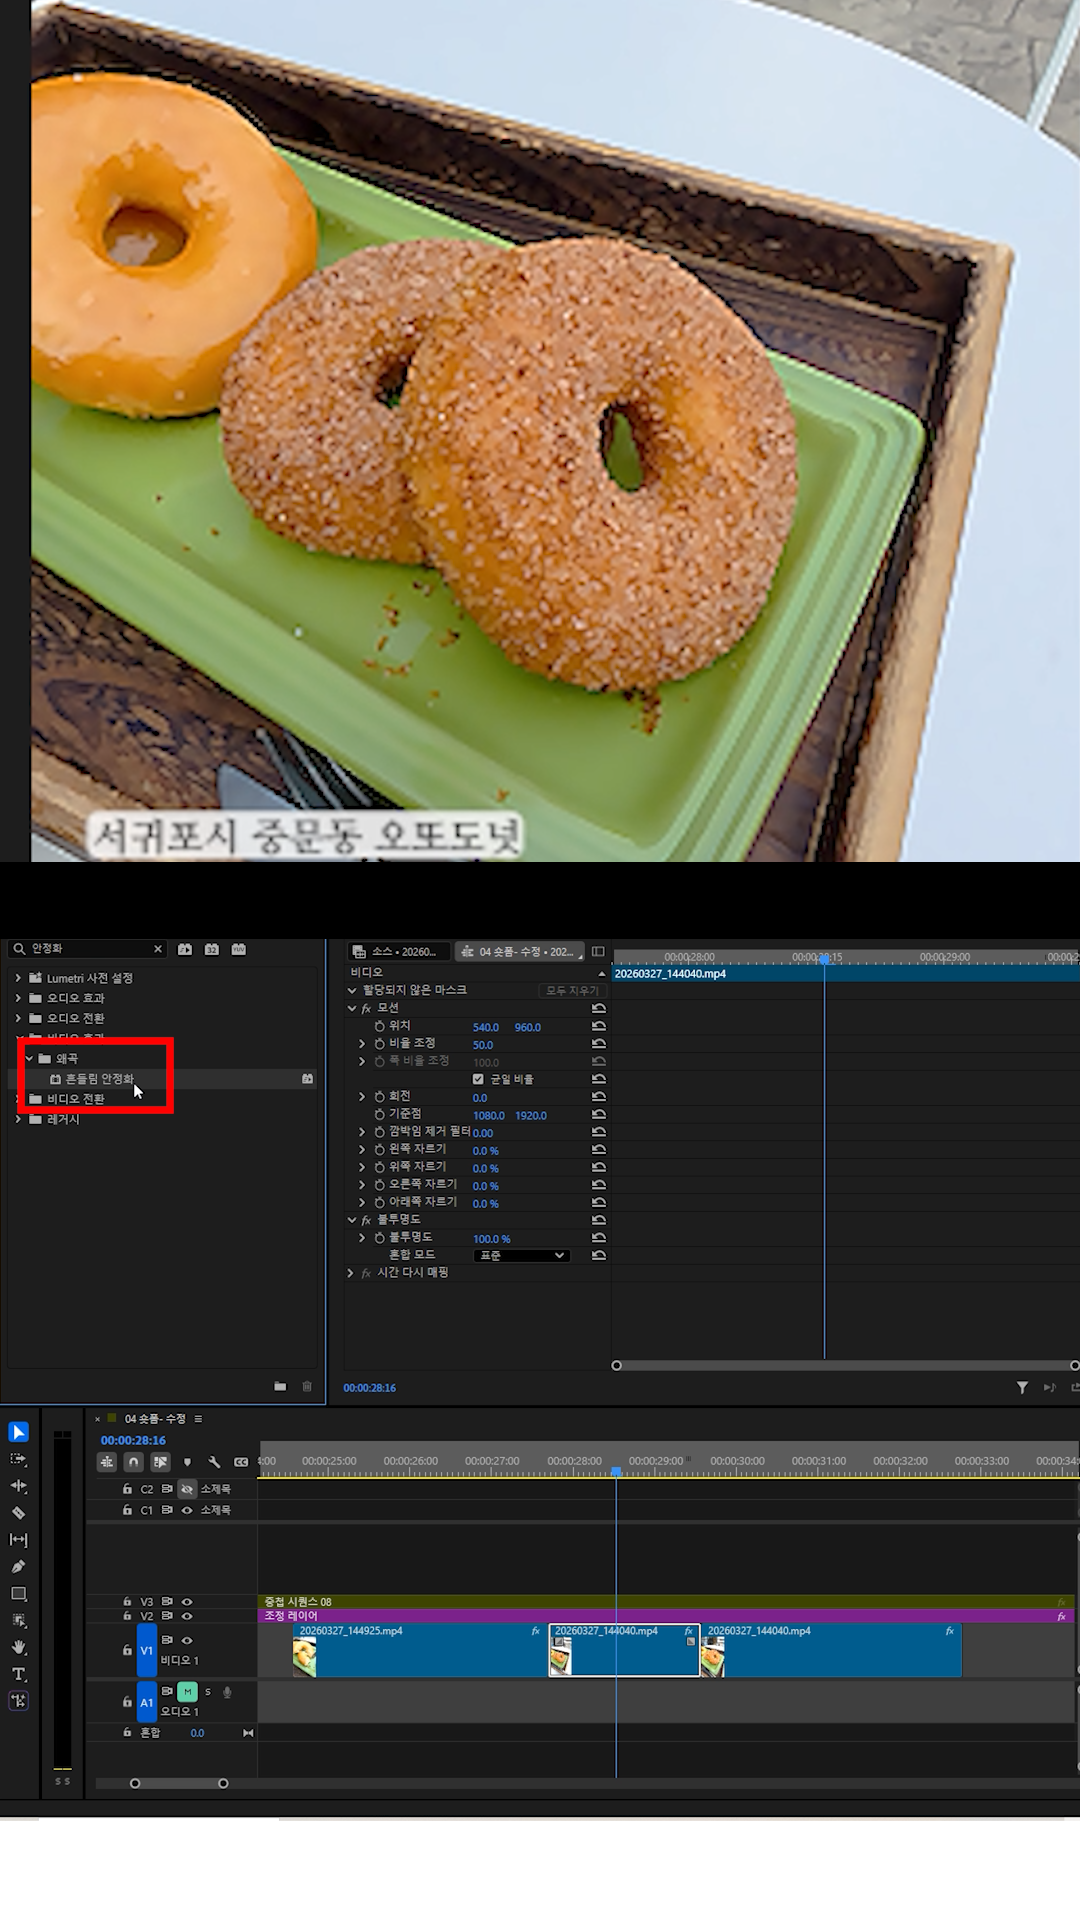
Task: Enable voice-over record on A1 microphone
Action: [228, 1692]
